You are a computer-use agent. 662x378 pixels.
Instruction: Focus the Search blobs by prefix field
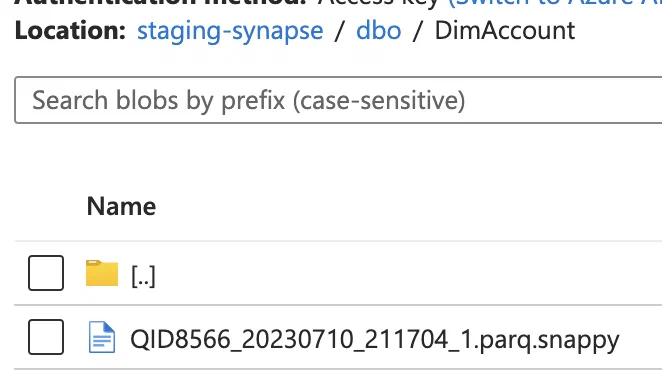tap(338, 100)
